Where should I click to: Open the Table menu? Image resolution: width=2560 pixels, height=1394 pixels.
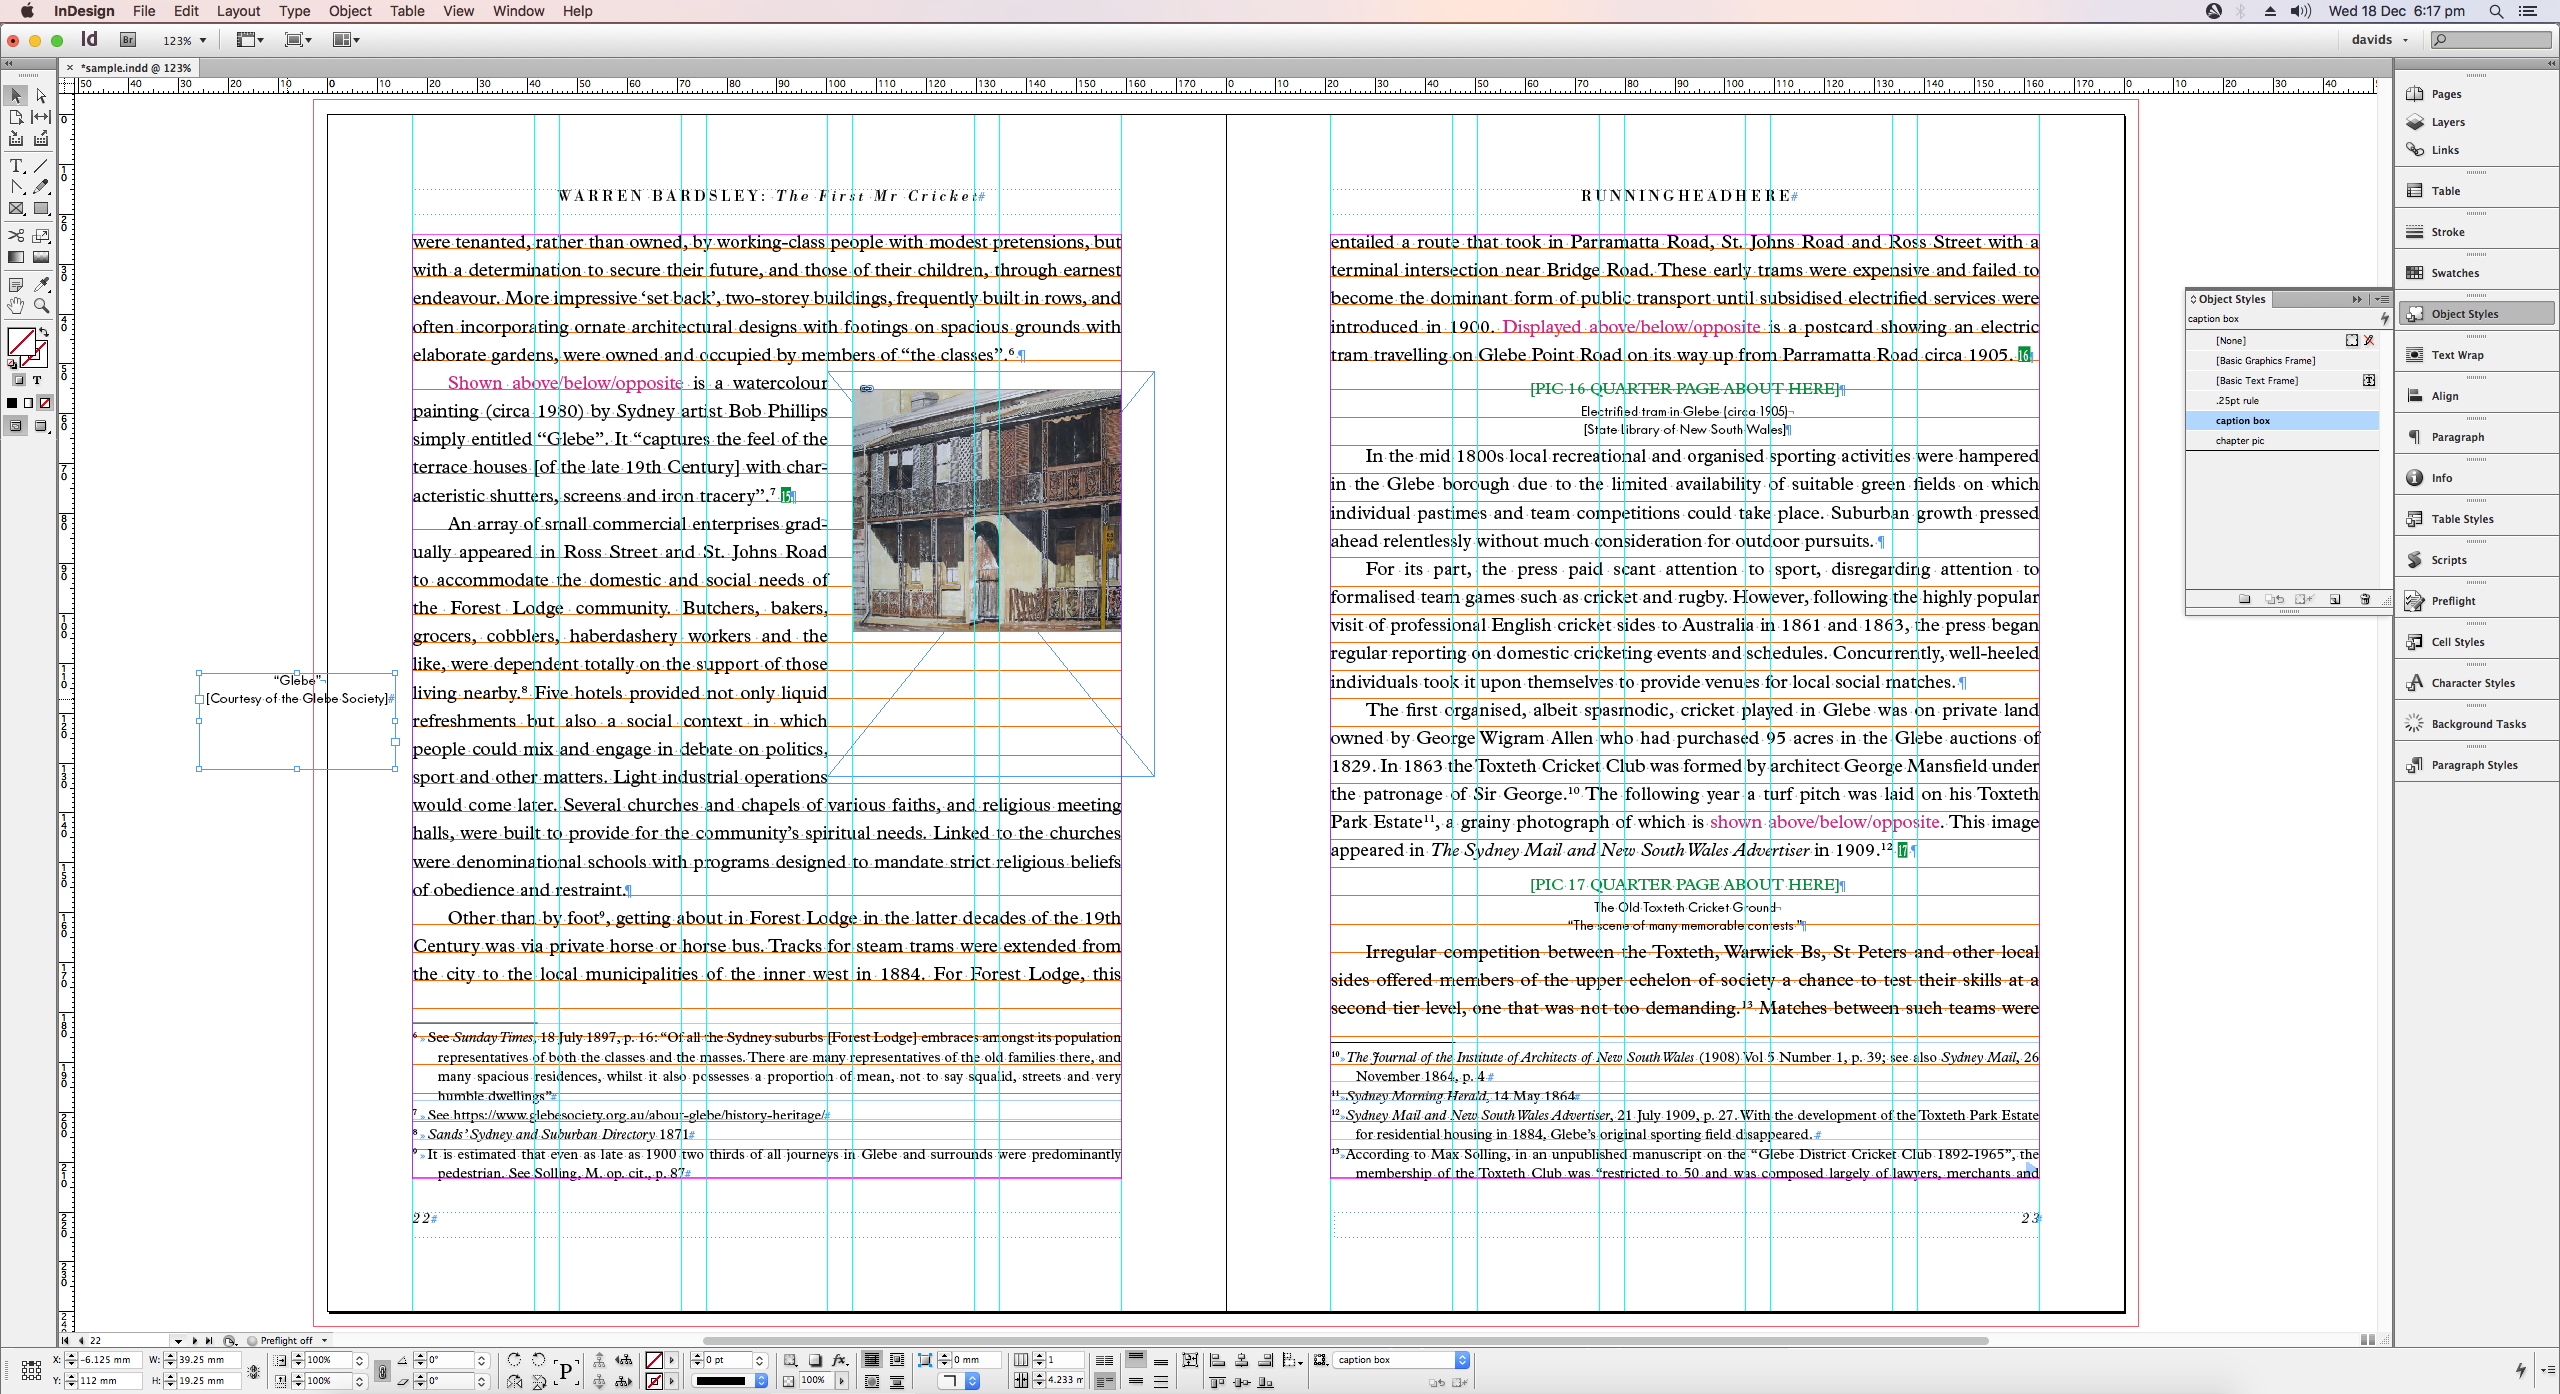click(406, 11)
